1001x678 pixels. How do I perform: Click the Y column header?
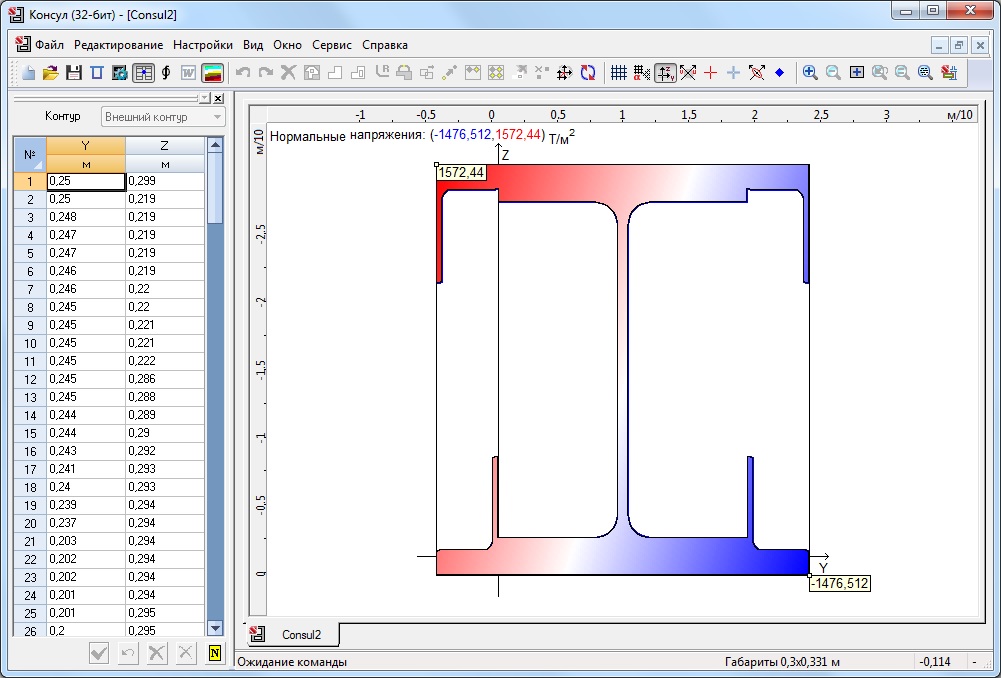pos(85,146)
